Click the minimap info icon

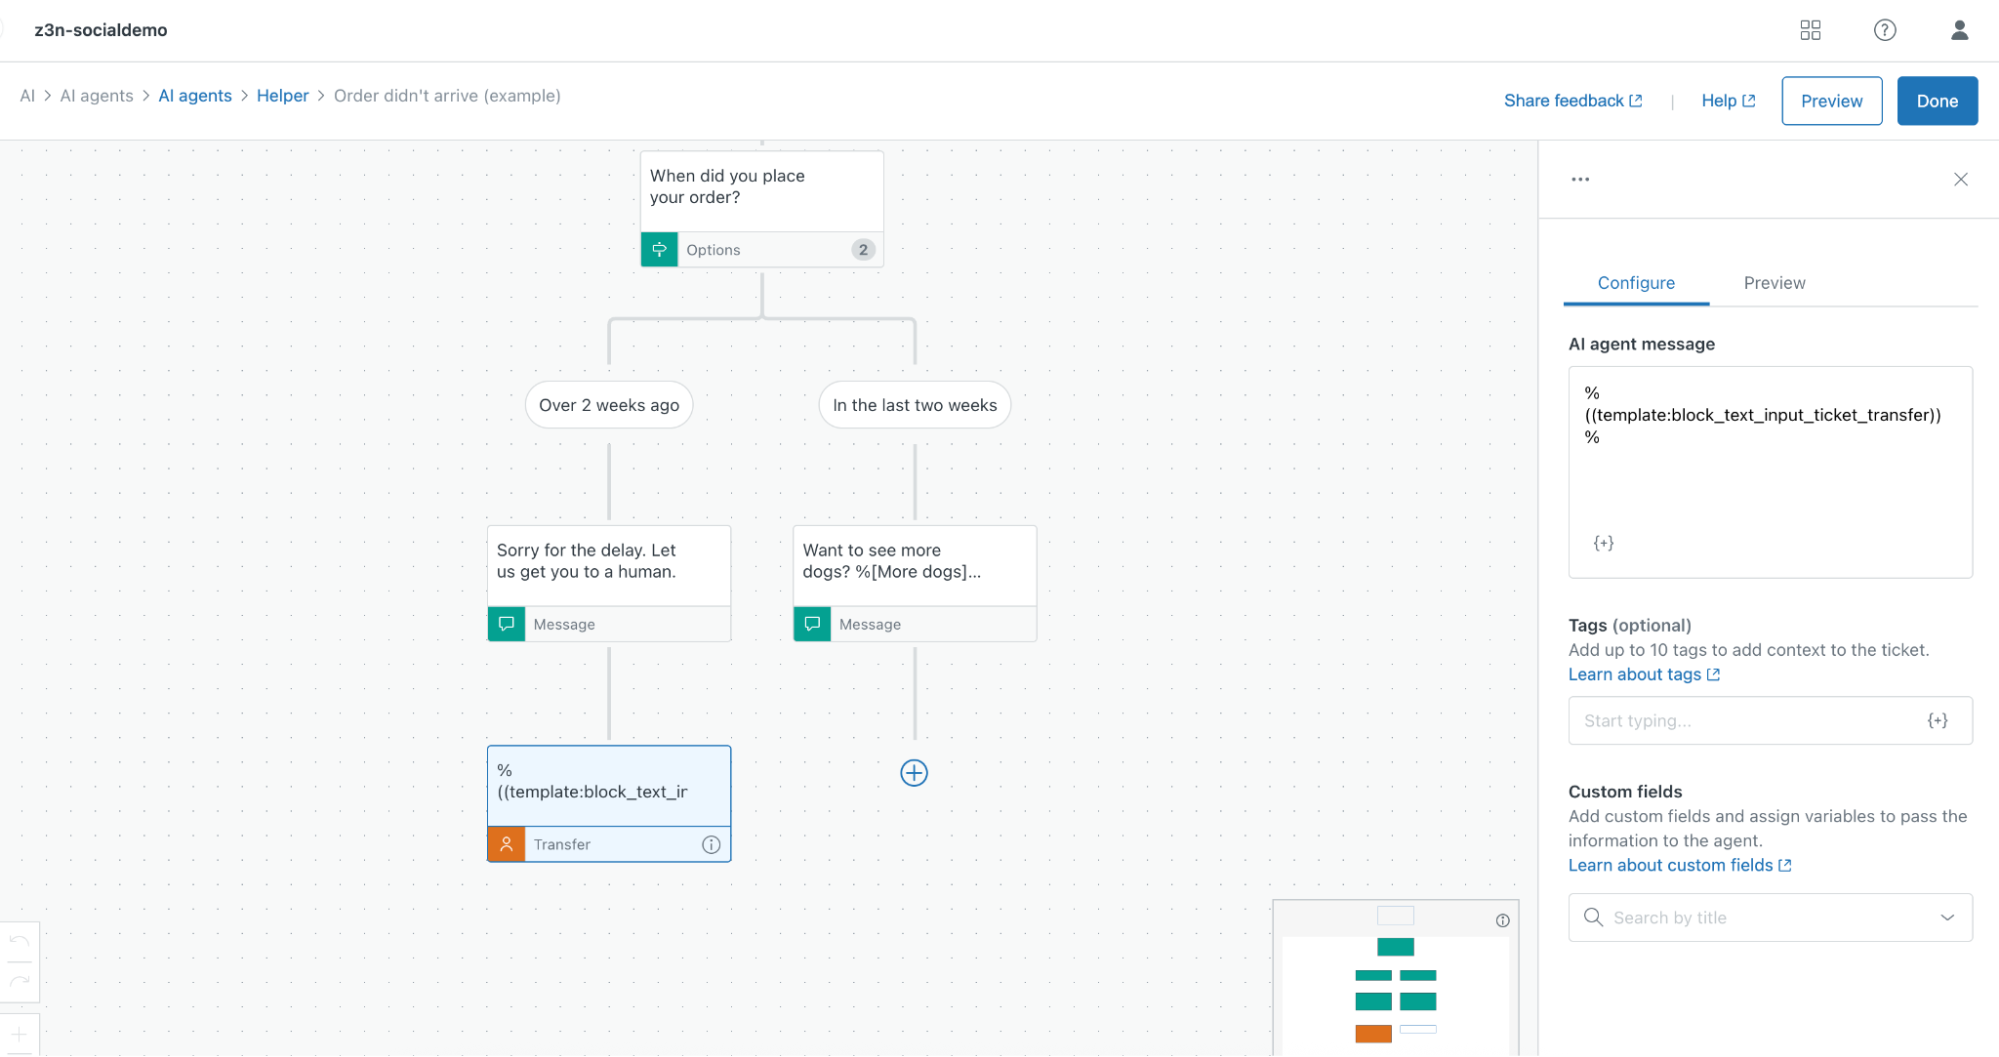point(1502,920)
